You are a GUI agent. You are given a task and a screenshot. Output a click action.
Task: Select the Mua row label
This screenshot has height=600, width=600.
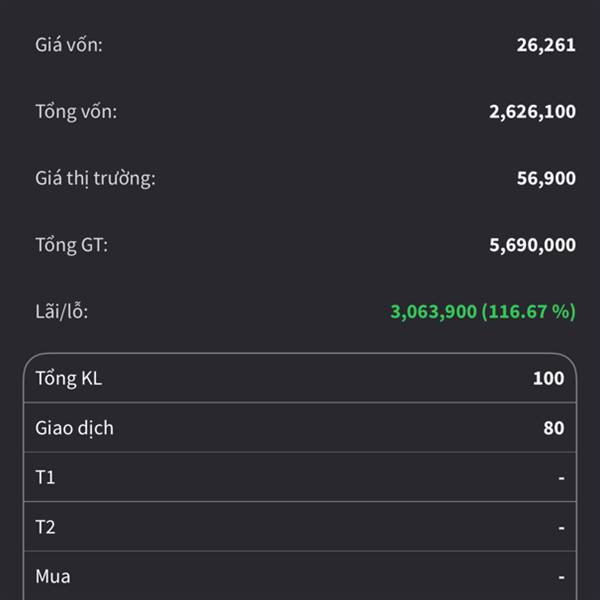pos(53,576)
